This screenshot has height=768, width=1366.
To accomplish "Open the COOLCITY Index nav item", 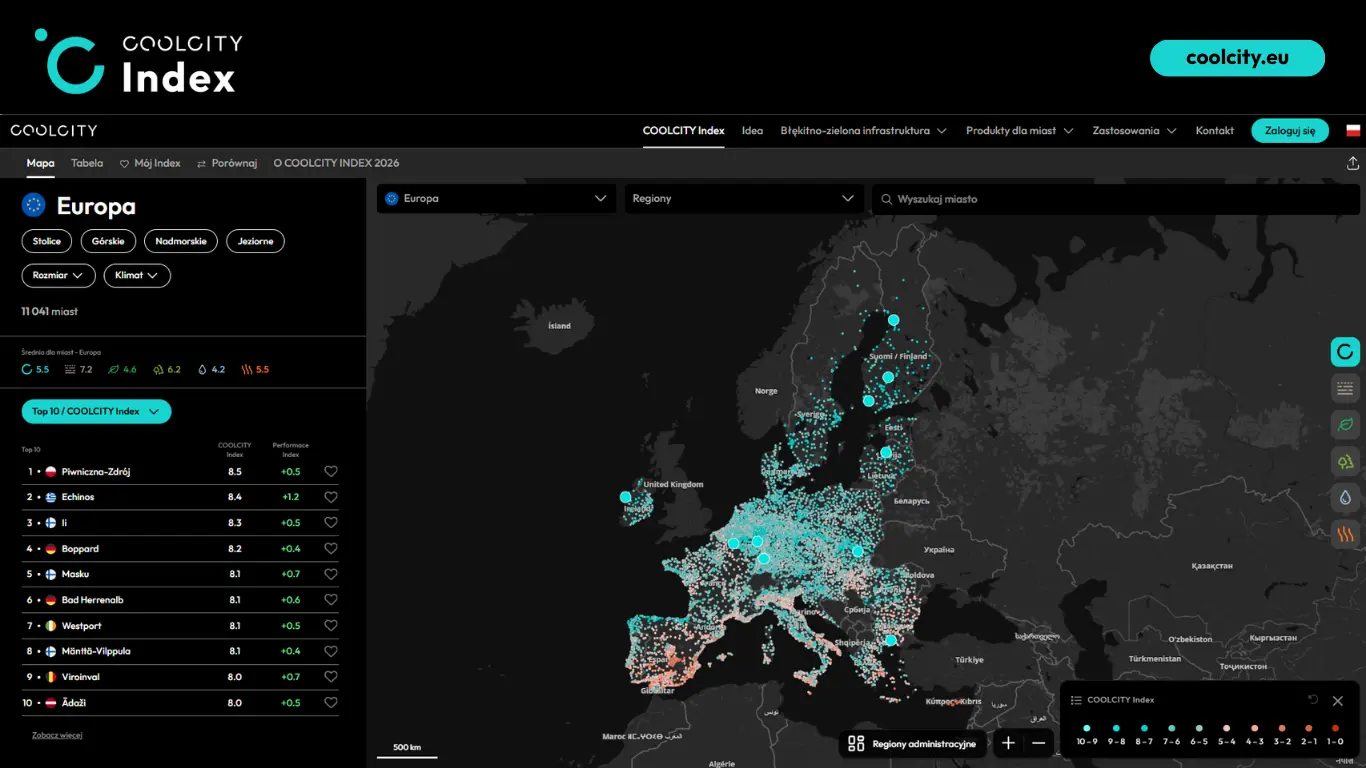I will (684, 131).
